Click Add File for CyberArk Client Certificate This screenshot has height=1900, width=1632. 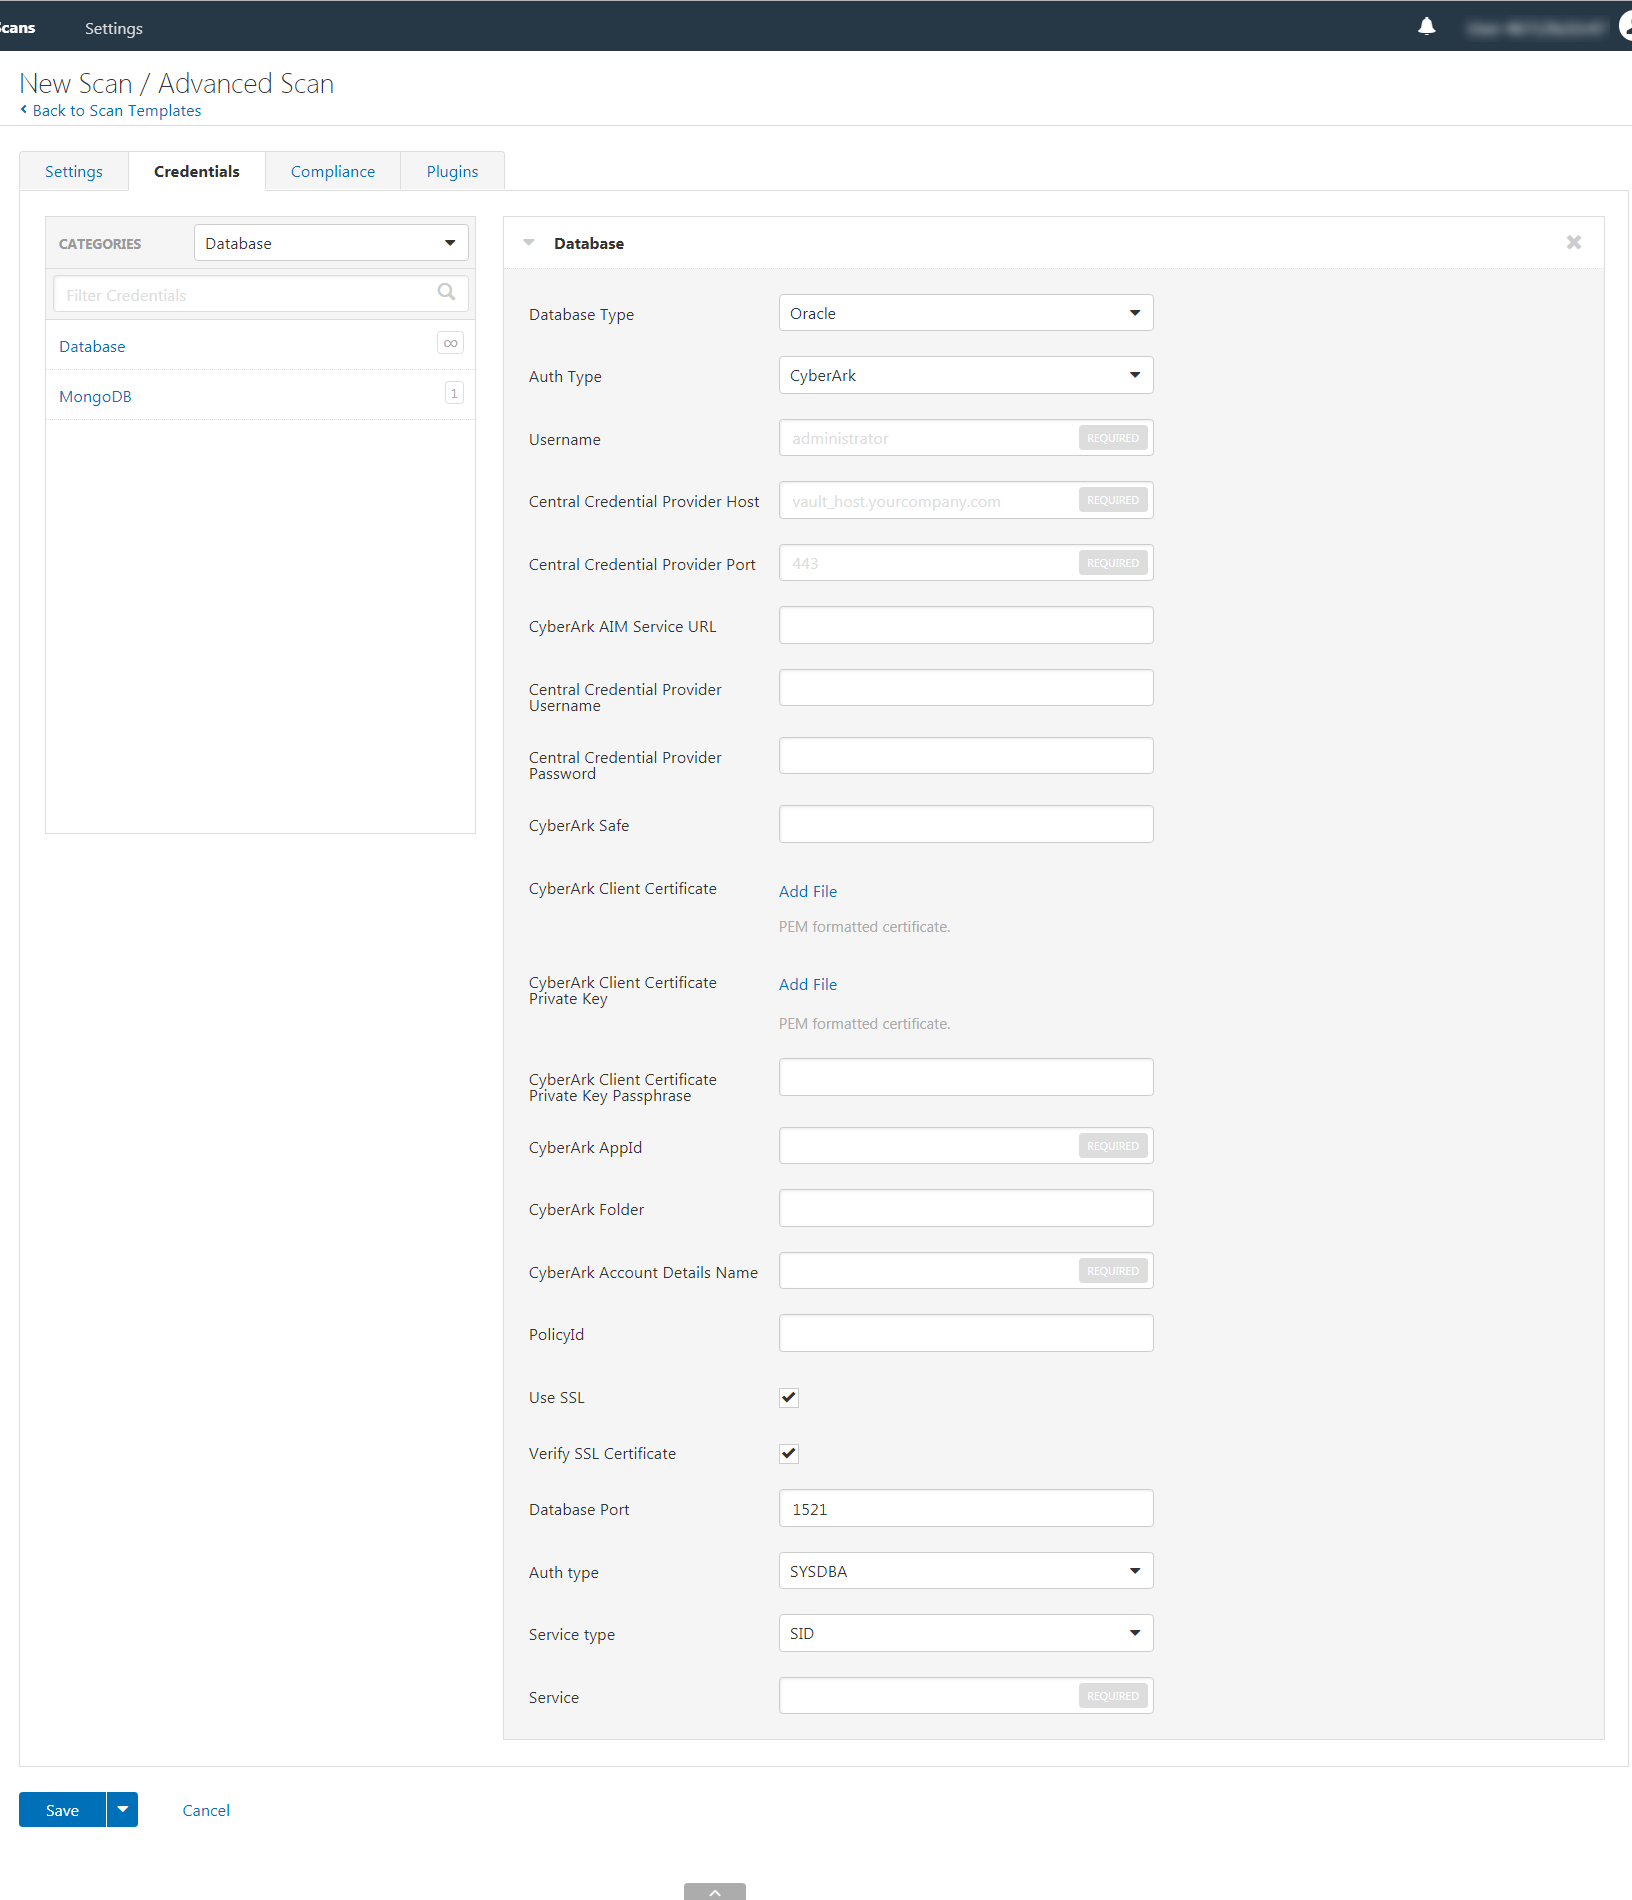(x=807, y=892)
